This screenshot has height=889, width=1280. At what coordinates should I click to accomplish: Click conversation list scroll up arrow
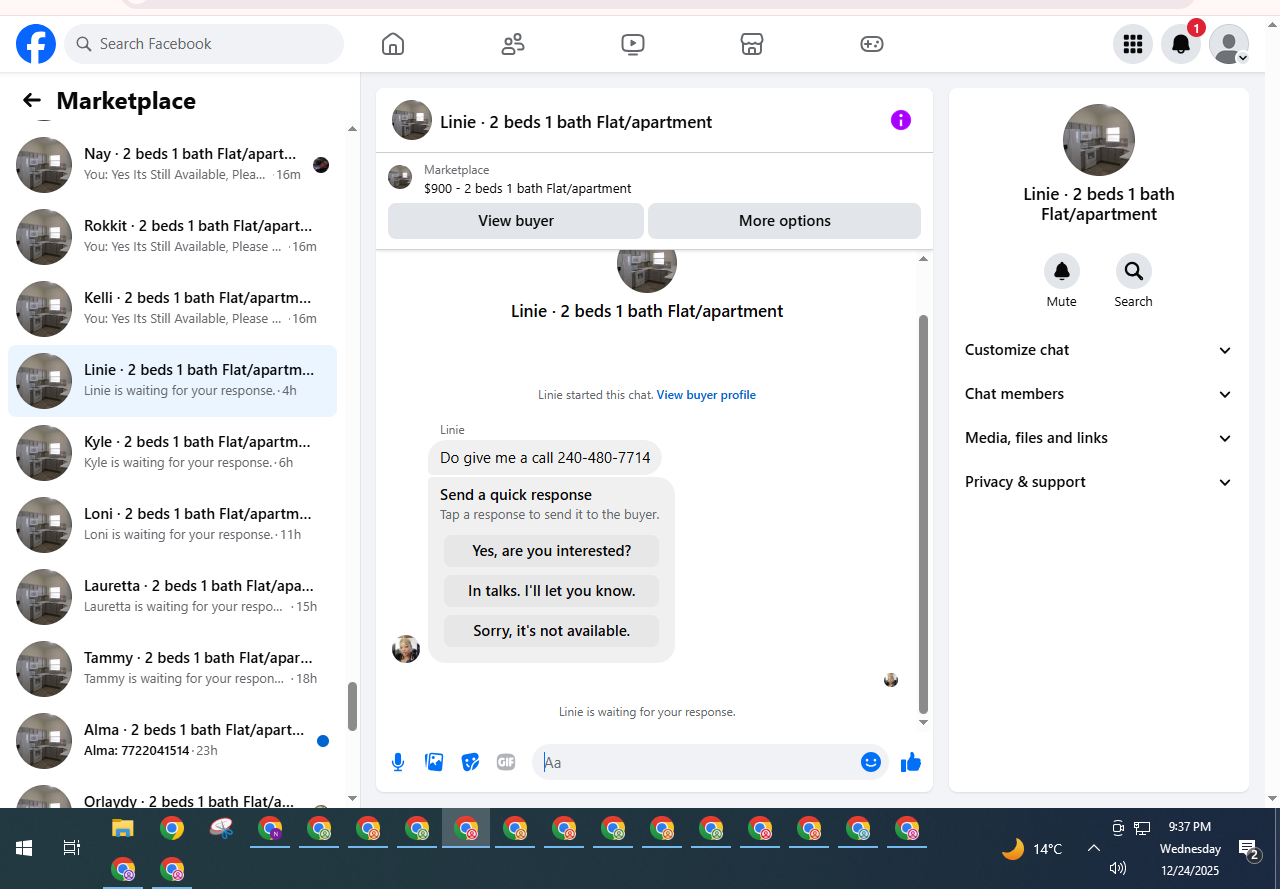(x=352, y=129)
